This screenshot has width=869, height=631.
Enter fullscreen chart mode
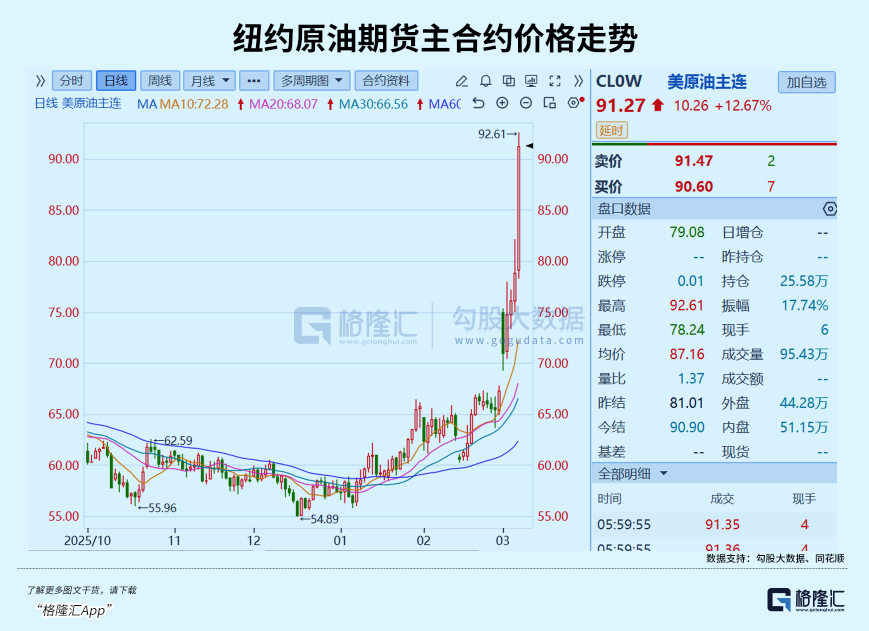tap(555, 81)
